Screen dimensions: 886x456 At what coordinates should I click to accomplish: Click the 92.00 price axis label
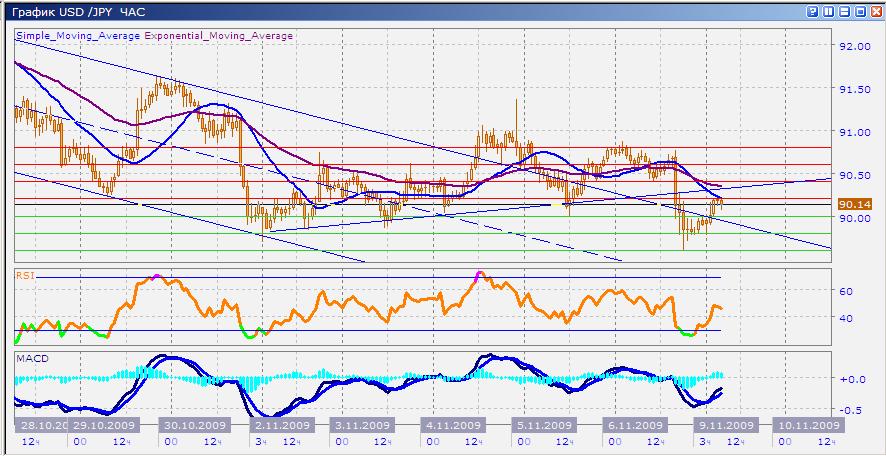(855, 46)
